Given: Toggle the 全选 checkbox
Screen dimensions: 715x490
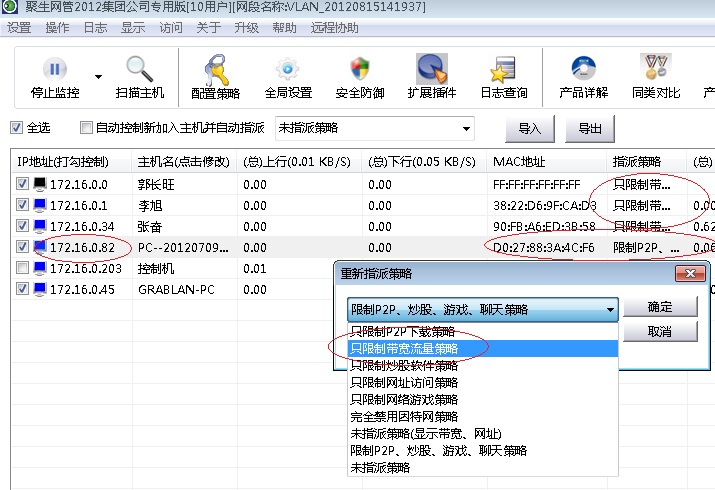Looking at the screenshot, I should click(x=16, y=128).
